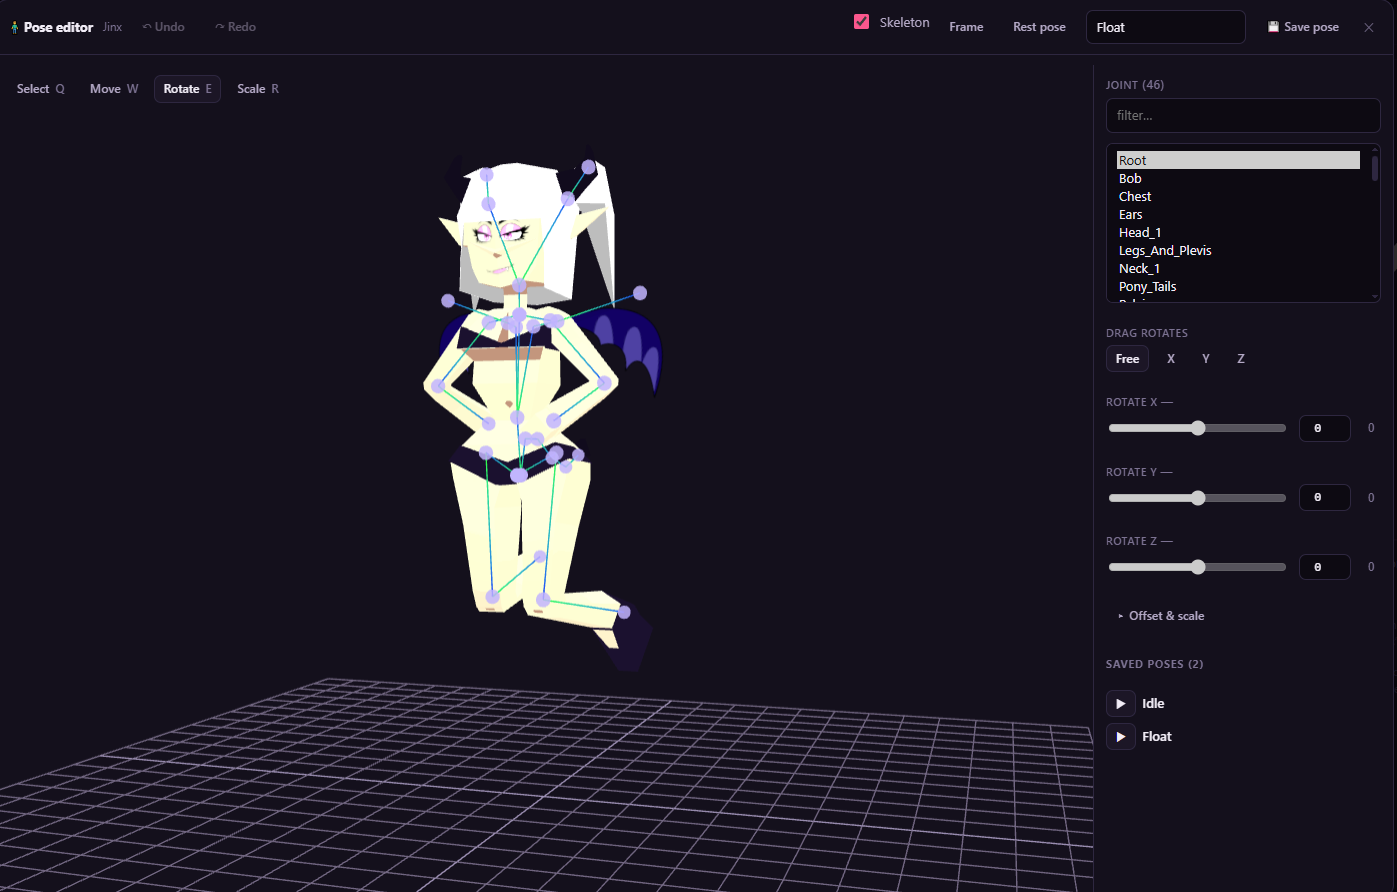Click the Rest pose button
The height and width of the screenshot is (892, 1397).
click(1039, 27)
